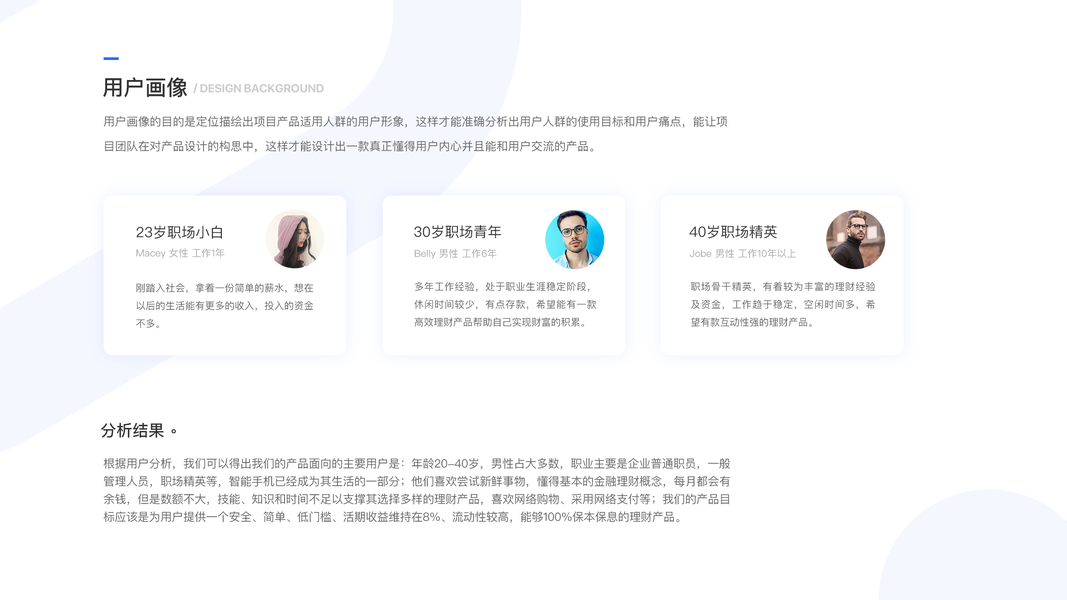The width and height of the screenshot is (1067, 600).
Task: Click the description starting 多年工作经验
Action: 505,304
